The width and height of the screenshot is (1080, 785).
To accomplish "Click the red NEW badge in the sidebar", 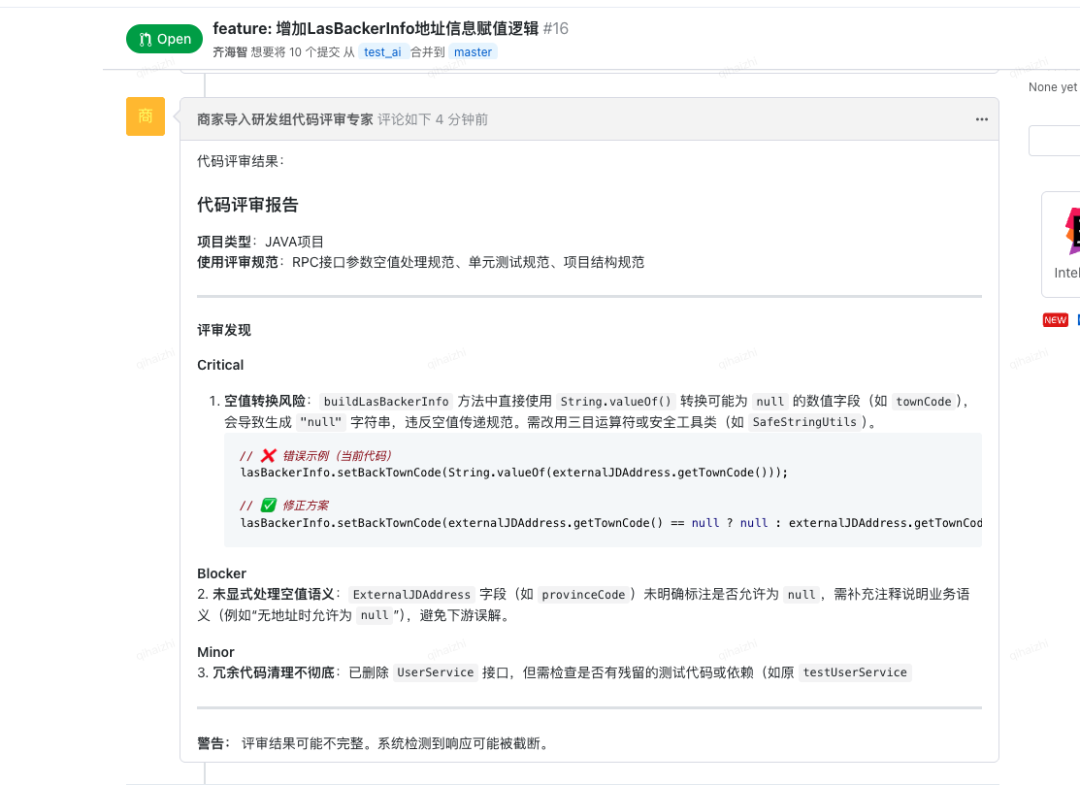I will coord(1055,320).
